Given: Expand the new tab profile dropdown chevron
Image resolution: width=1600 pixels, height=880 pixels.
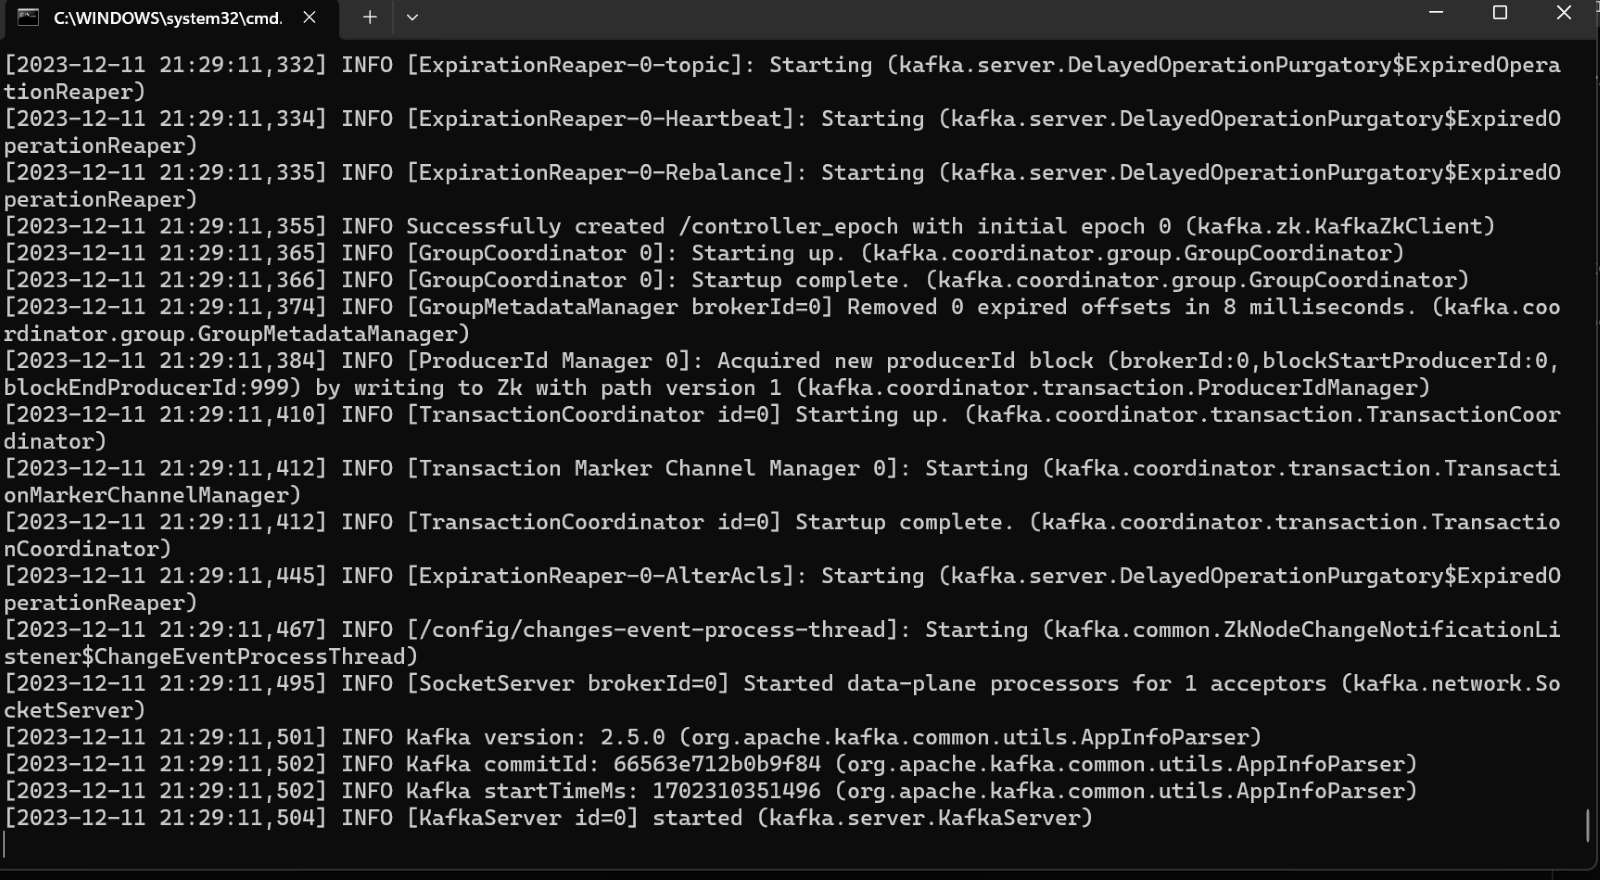Looking at the screenshot, I should click(x=412, y=17).
